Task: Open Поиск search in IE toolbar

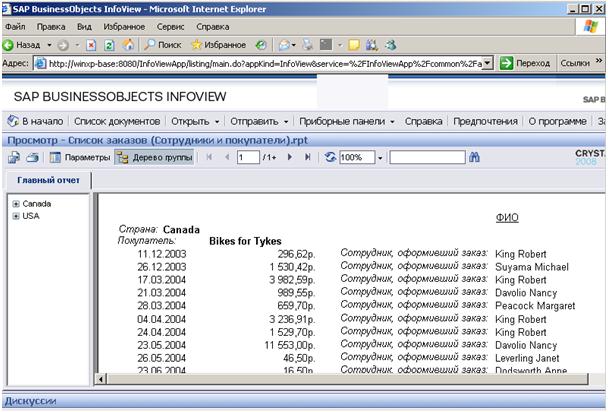Action: pos(162,45)
